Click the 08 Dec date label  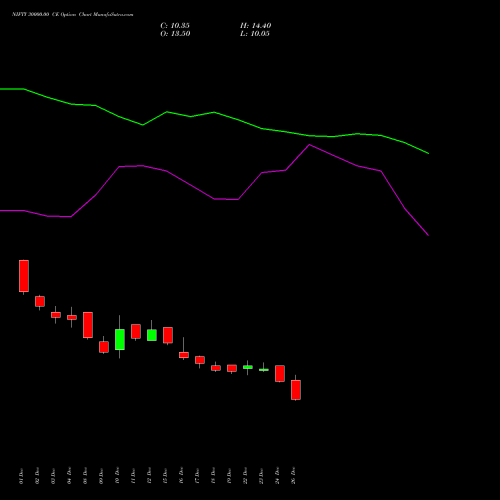point(85,476)
